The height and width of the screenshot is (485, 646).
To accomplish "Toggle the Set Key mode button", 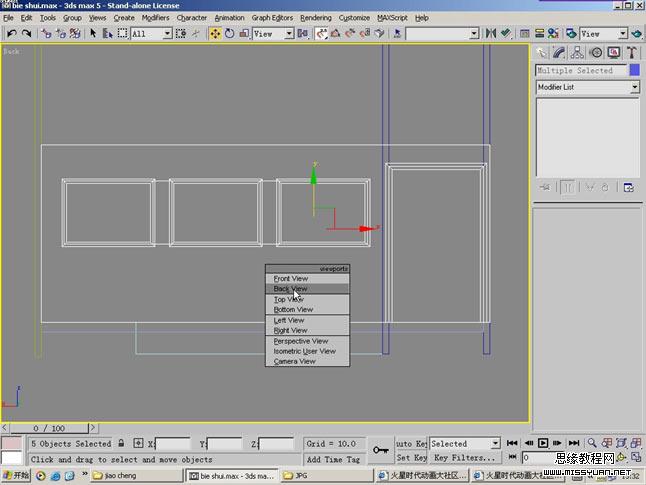I will [411, 458].
